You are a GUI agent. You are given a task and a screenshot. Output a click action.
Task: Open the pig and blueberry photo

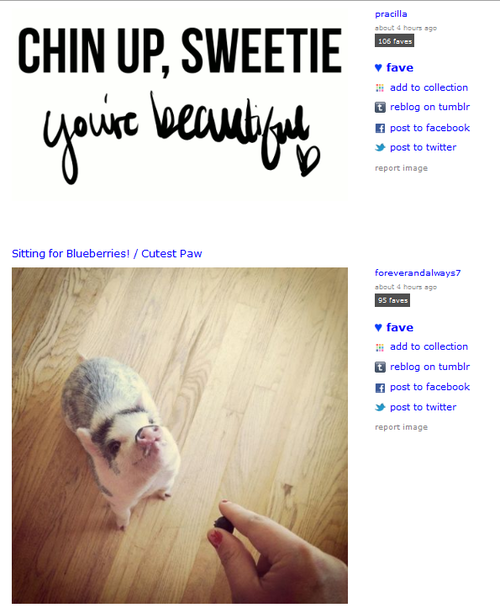tap(180, 435)
